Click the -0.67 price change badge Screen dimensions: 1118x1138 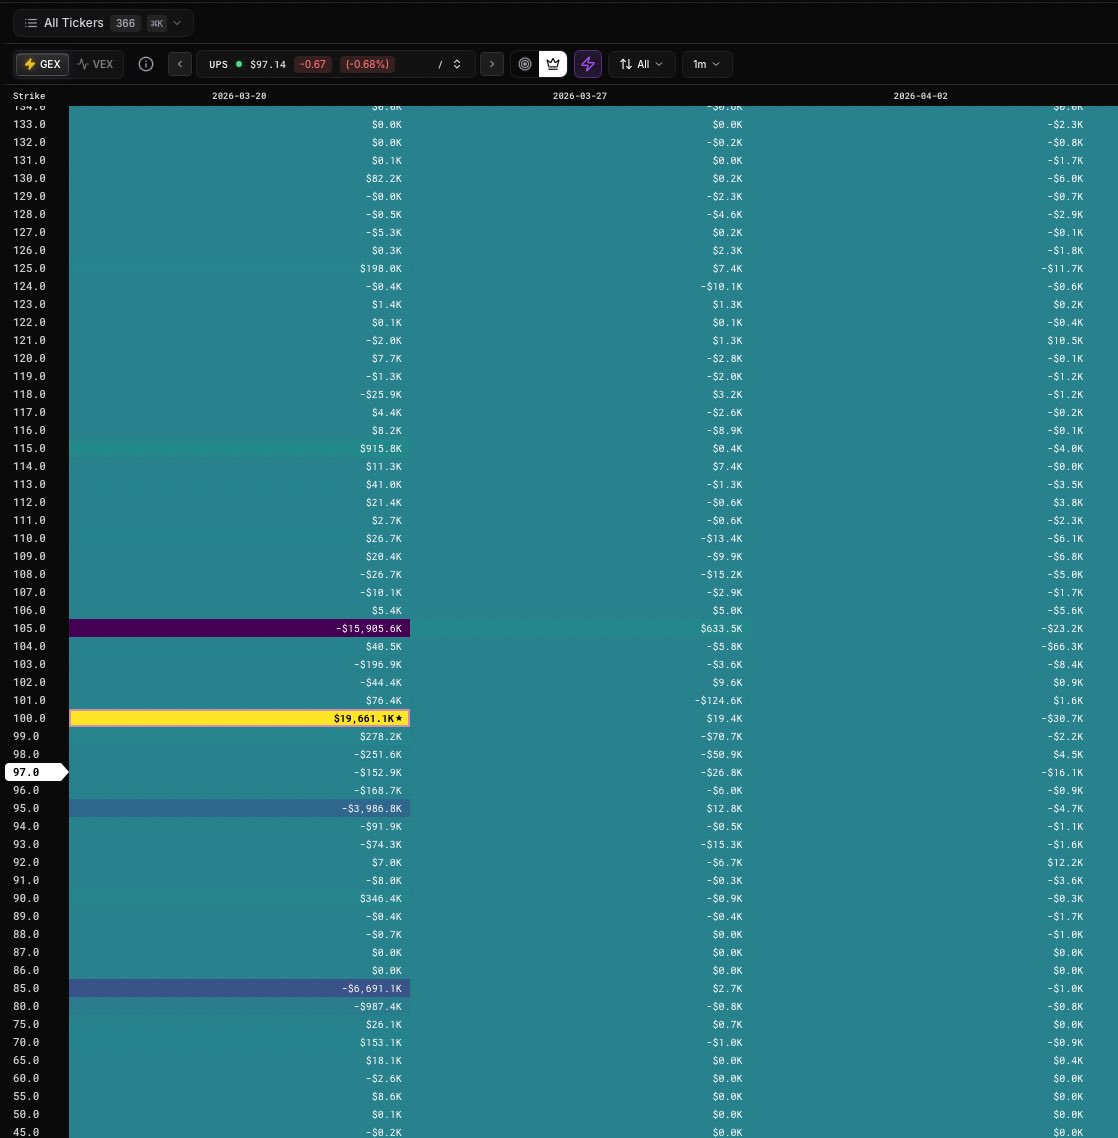click(x=313, y=64)
